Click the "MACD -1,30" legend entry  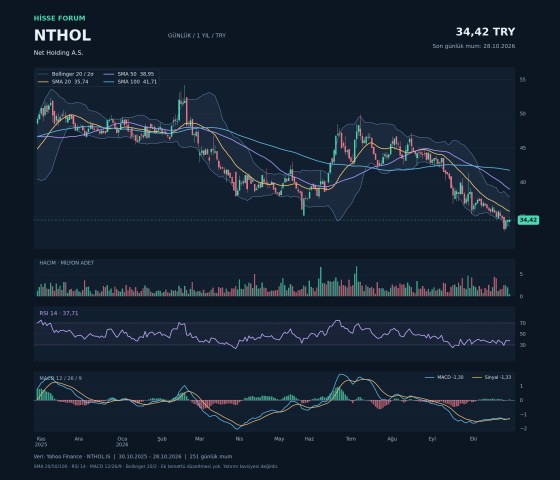click(x=444, y=378)
